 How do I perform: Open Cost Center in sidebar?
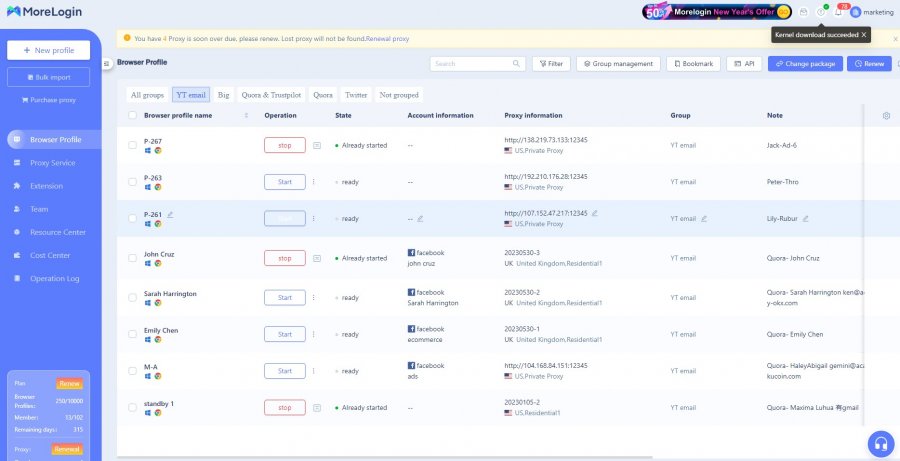50,255
